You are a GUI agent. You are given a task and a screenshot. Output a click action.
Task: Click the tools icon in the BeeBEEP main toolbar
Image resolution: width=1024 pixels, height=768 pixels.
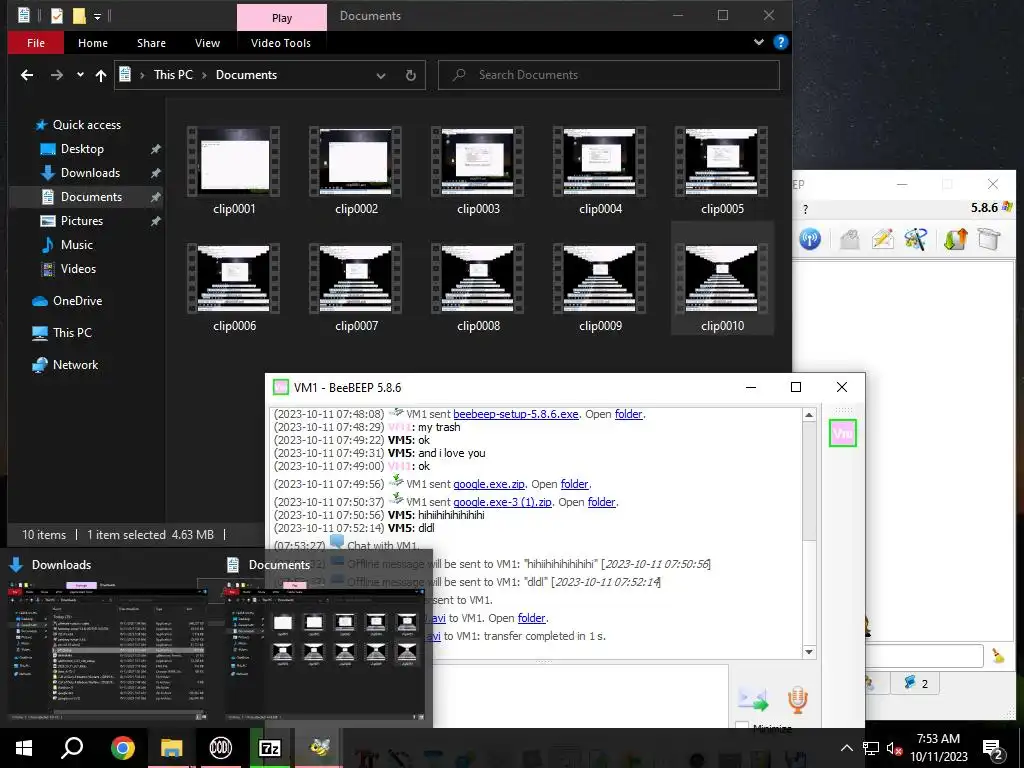[x=916, y=239]
